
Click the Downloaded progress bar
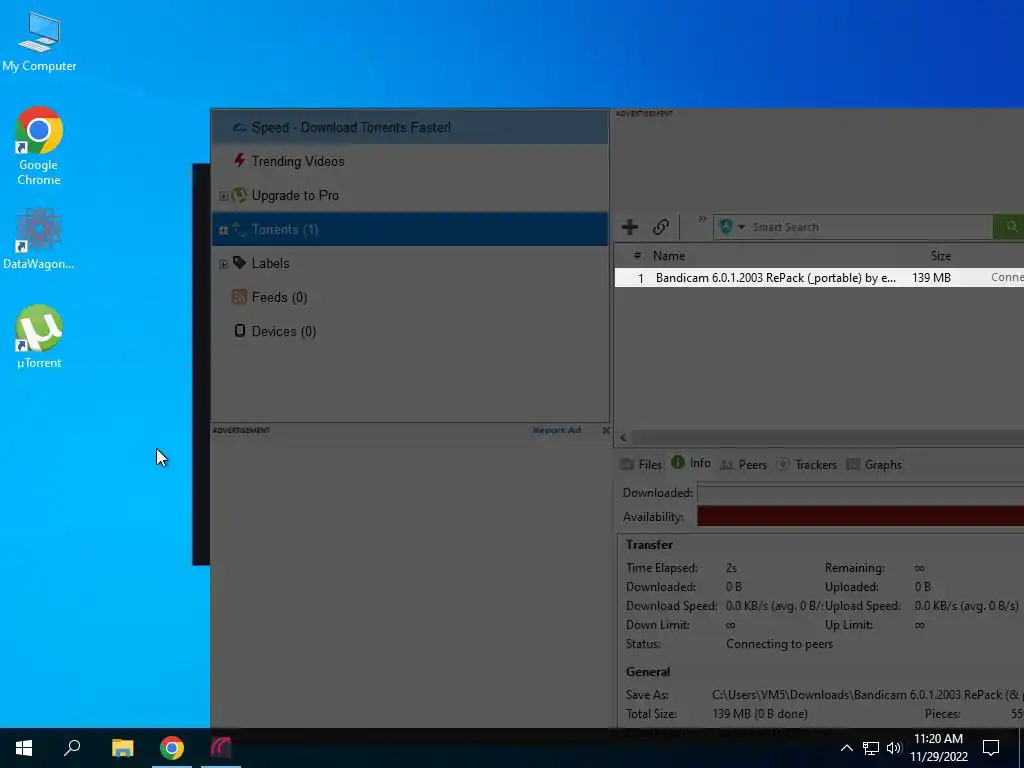click(860, 493)
